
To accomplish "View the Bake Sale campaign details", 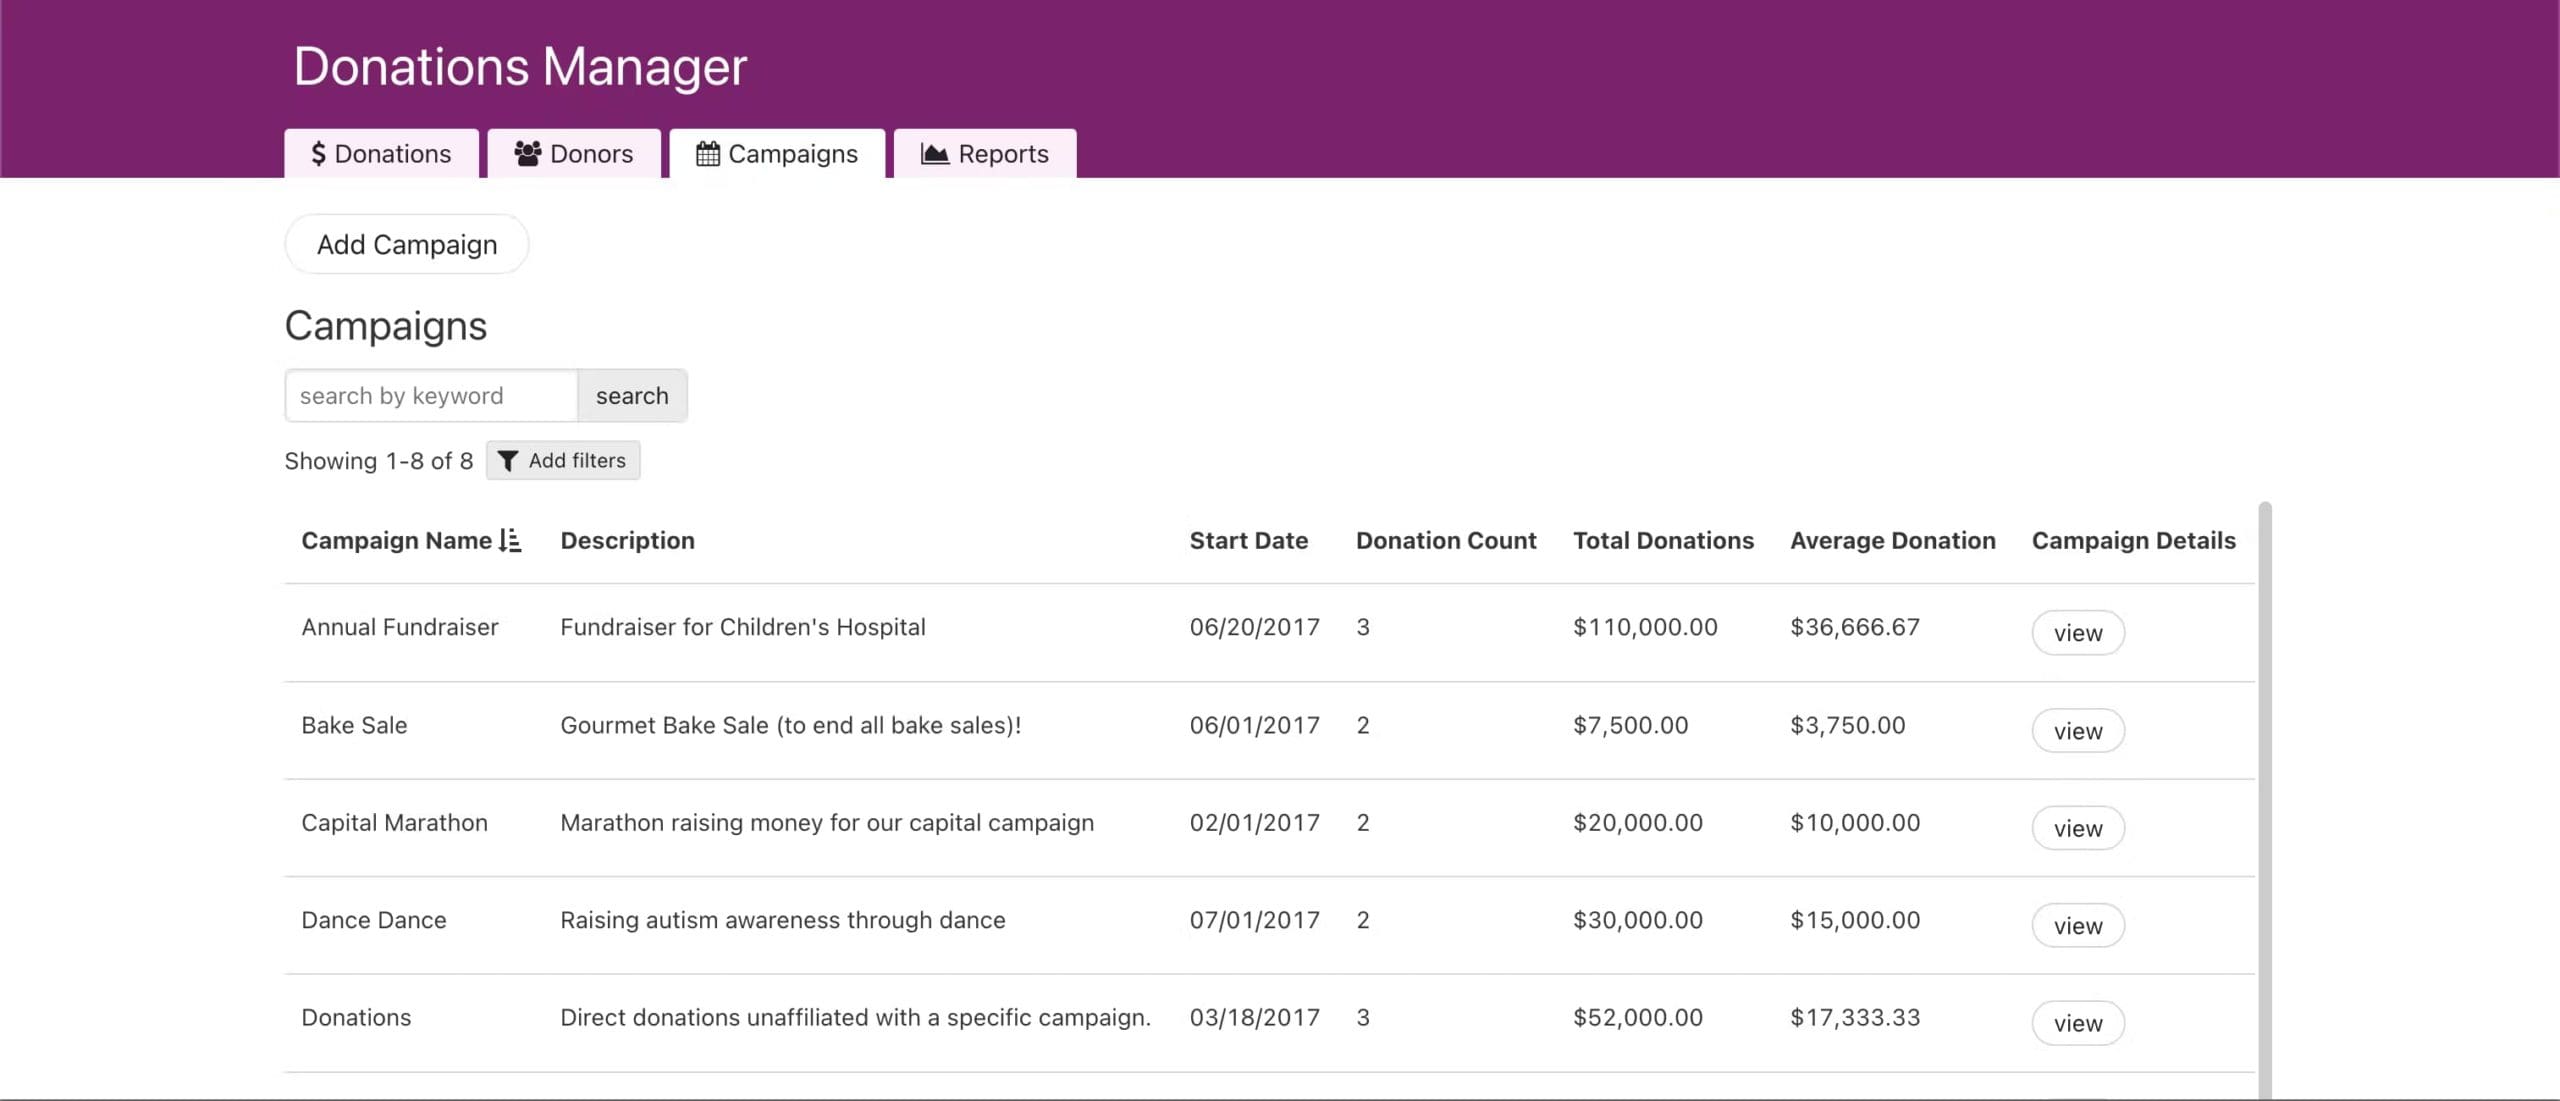I will pos(2077,731).
